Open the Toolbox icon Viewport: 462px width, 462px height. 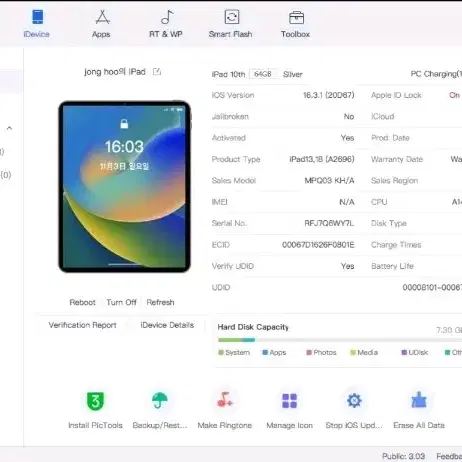(x=296, y=17)
